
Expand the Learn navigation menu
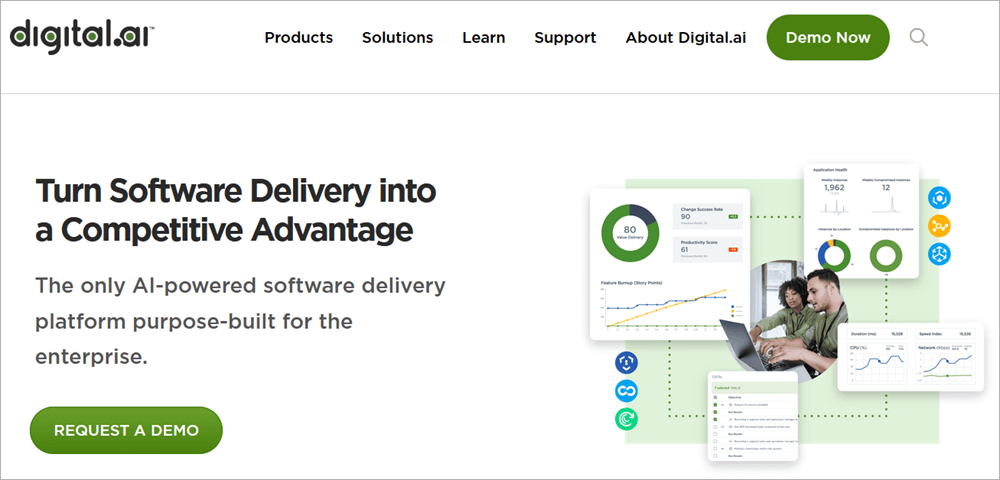(x=483, y=38)
